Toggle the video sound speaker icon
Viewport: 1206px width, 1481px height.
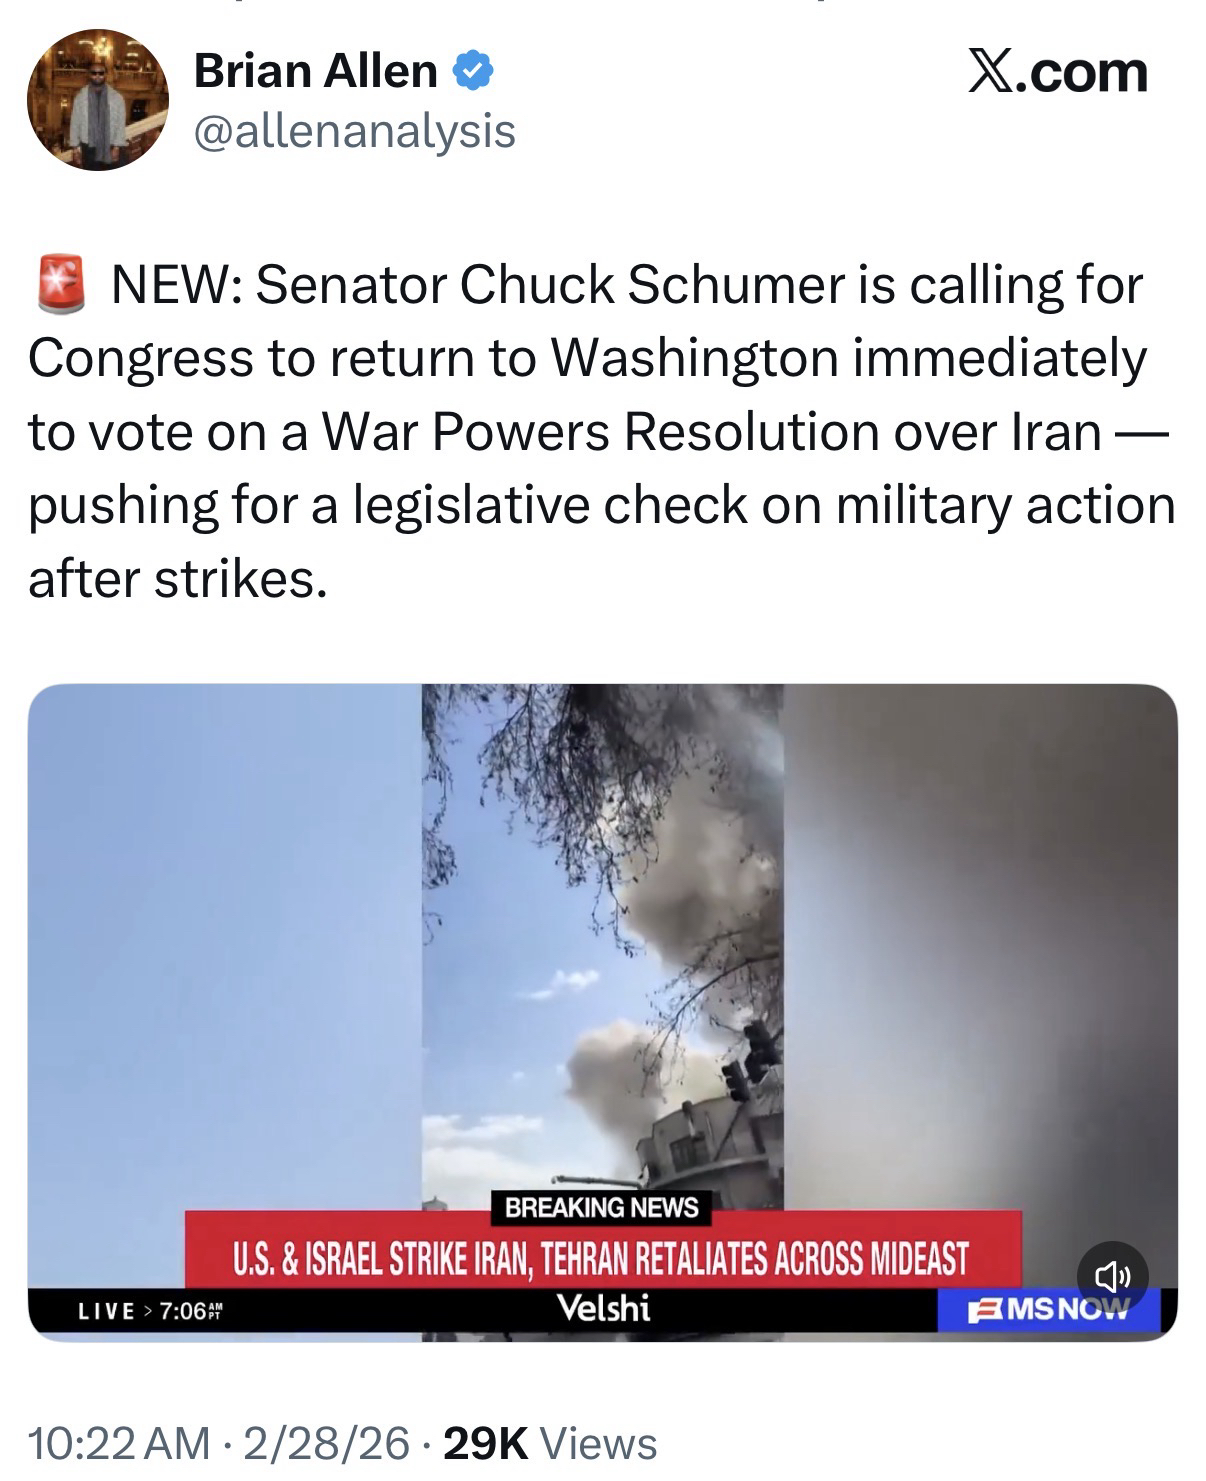[1114, 1276]
